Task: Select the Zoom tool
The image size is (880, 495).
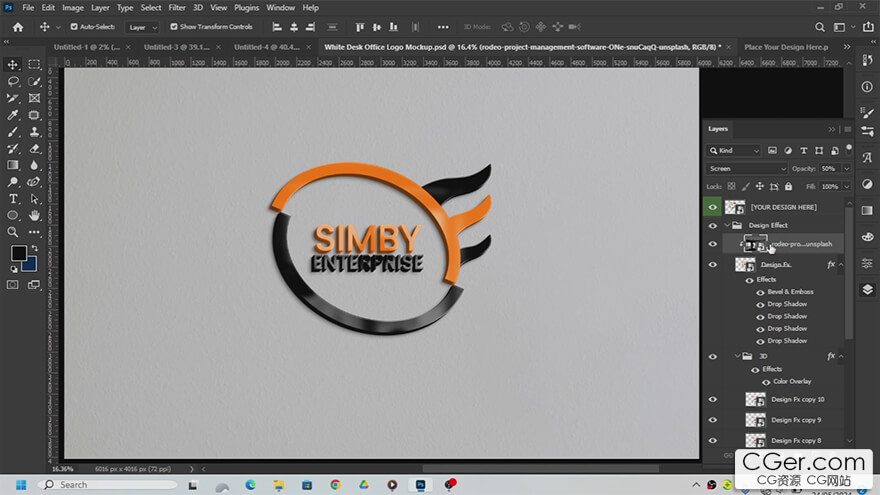Action: [x=12, y=232]
